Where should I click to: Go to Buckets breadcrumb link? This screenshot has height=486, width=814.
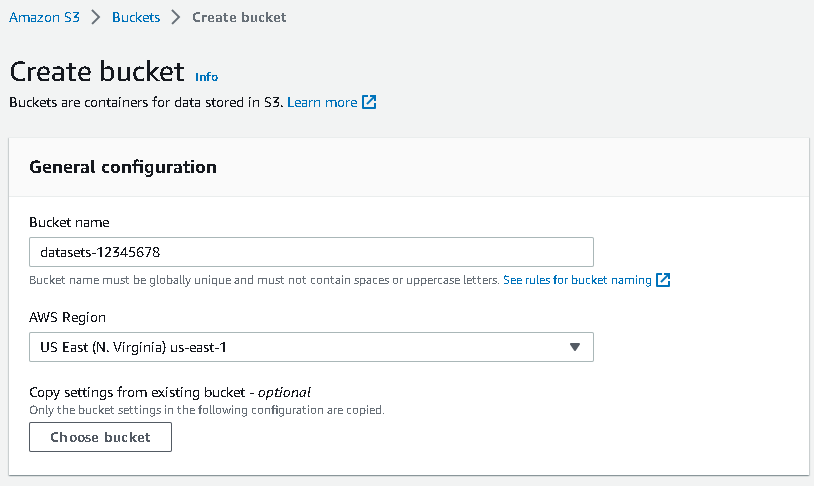[x=136, y=17]
